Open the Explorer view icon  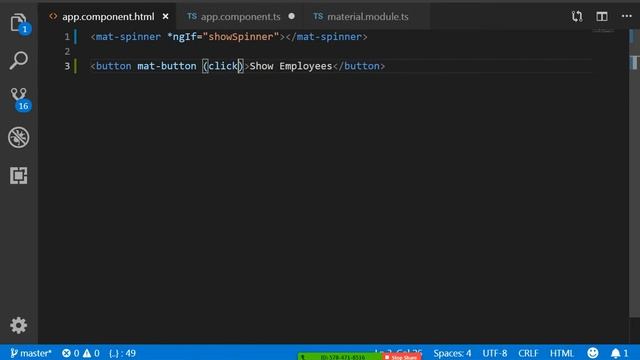tap(19, 23)
